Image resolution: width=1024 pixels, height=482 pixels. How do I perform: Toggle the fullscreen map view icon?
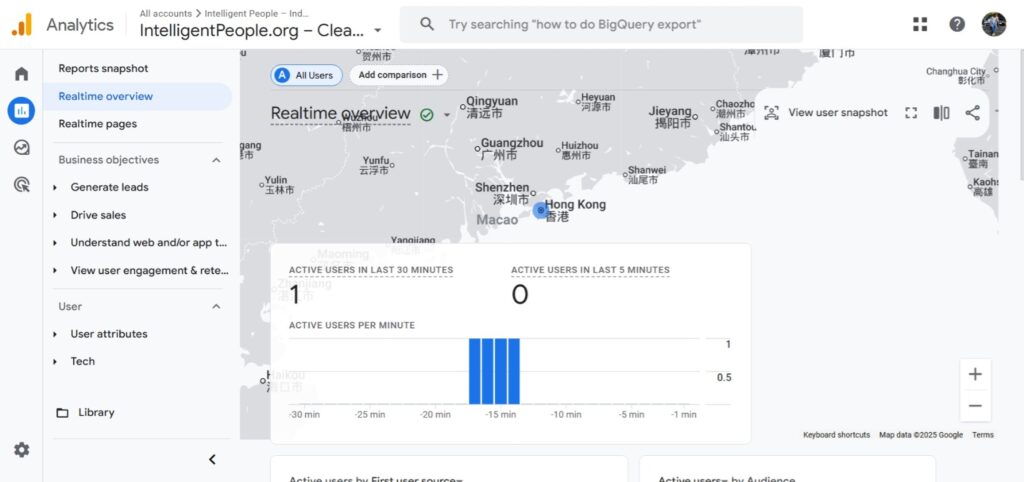tap(910, 113)
